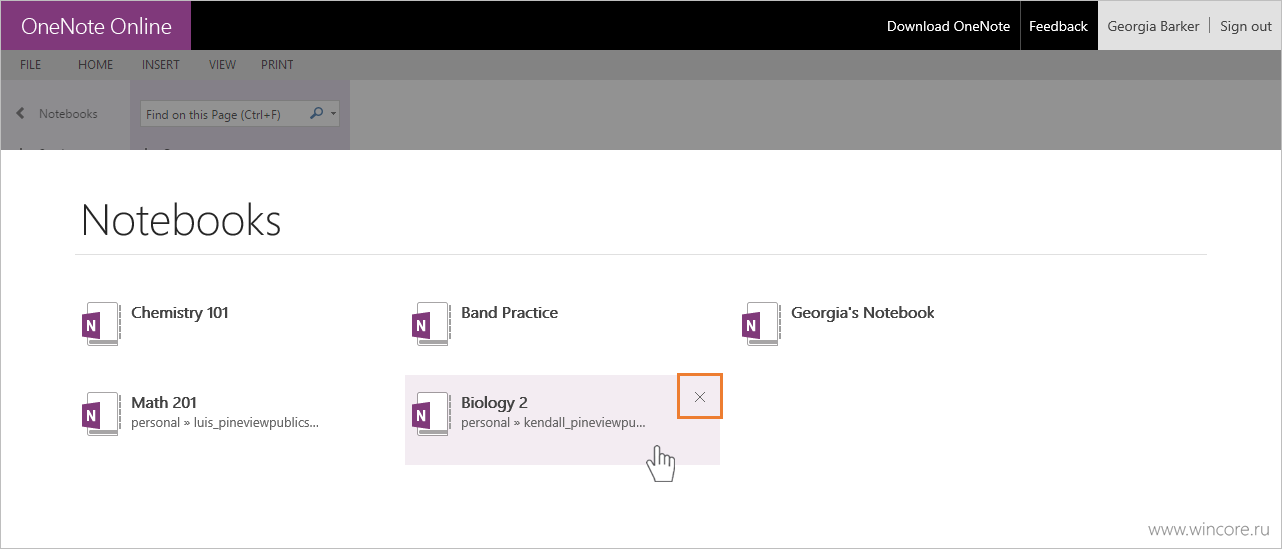
Task: Click the Band Practice notebook icon
Action: point(431,324)
